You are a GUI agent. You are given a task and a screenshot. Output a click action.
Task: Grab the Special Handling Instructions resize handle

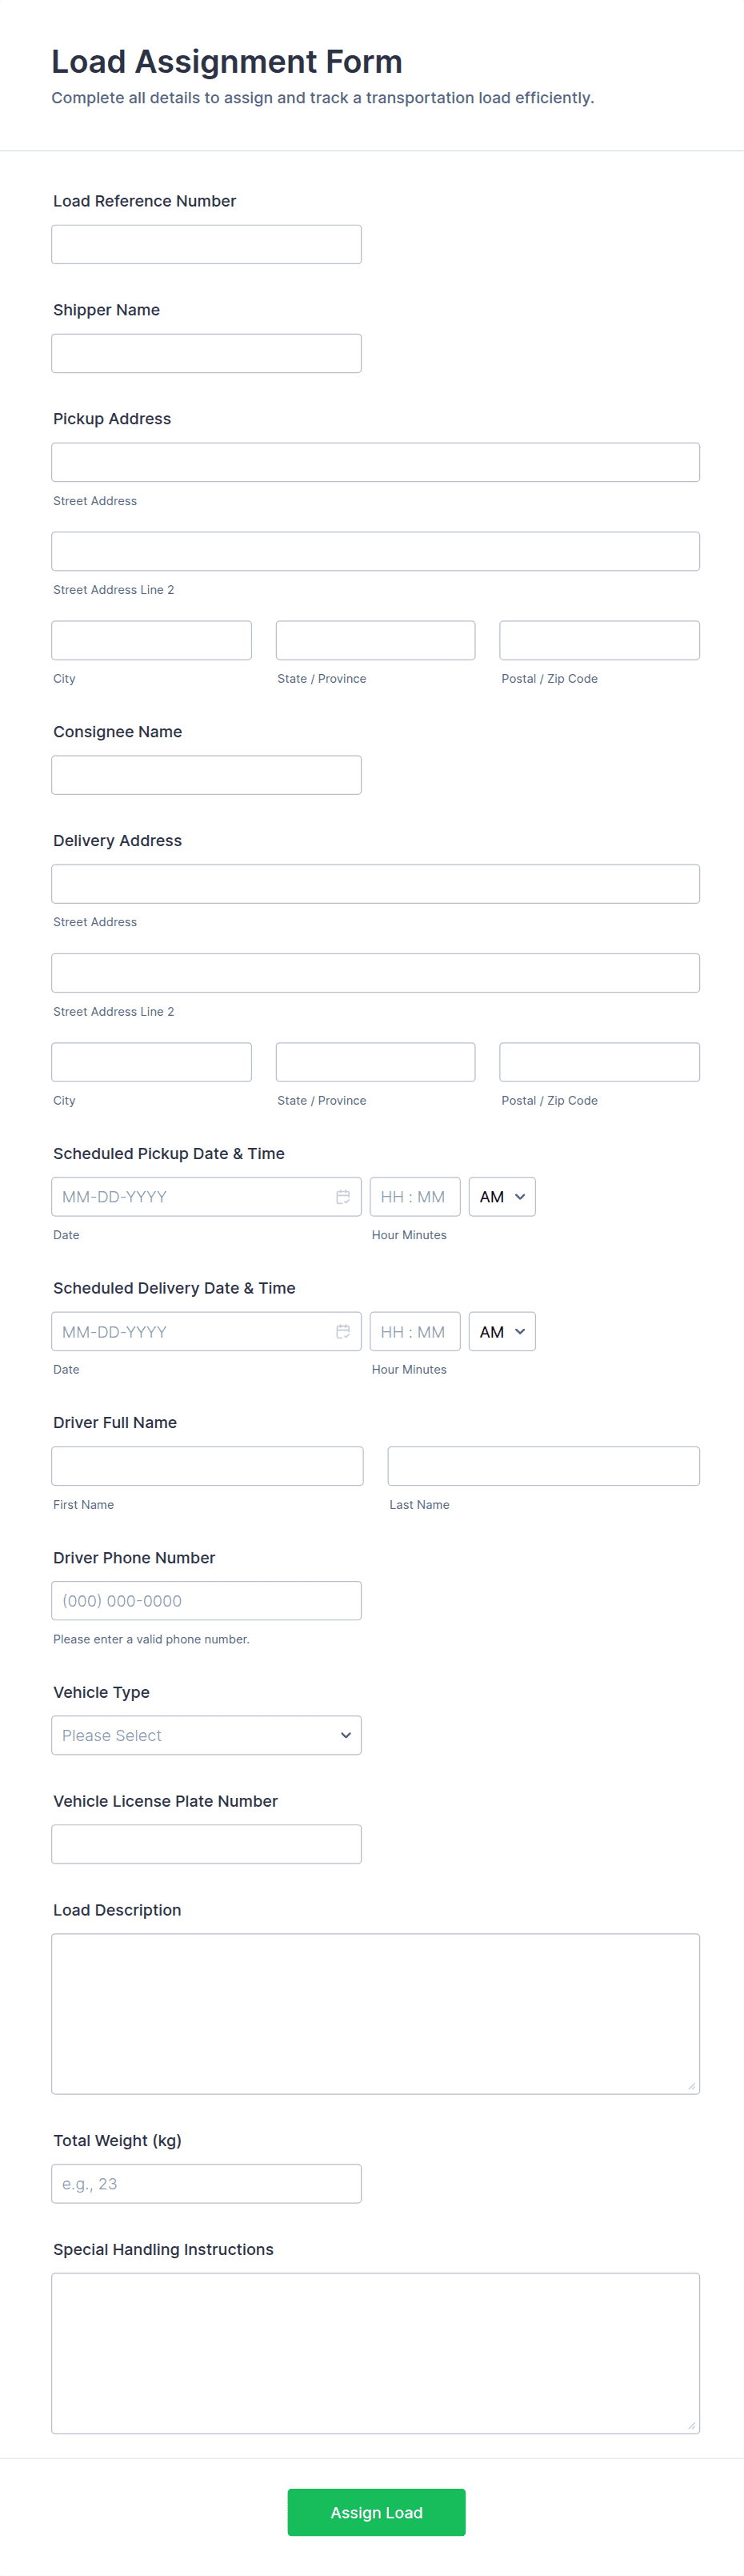click(x=691, y=2425)
